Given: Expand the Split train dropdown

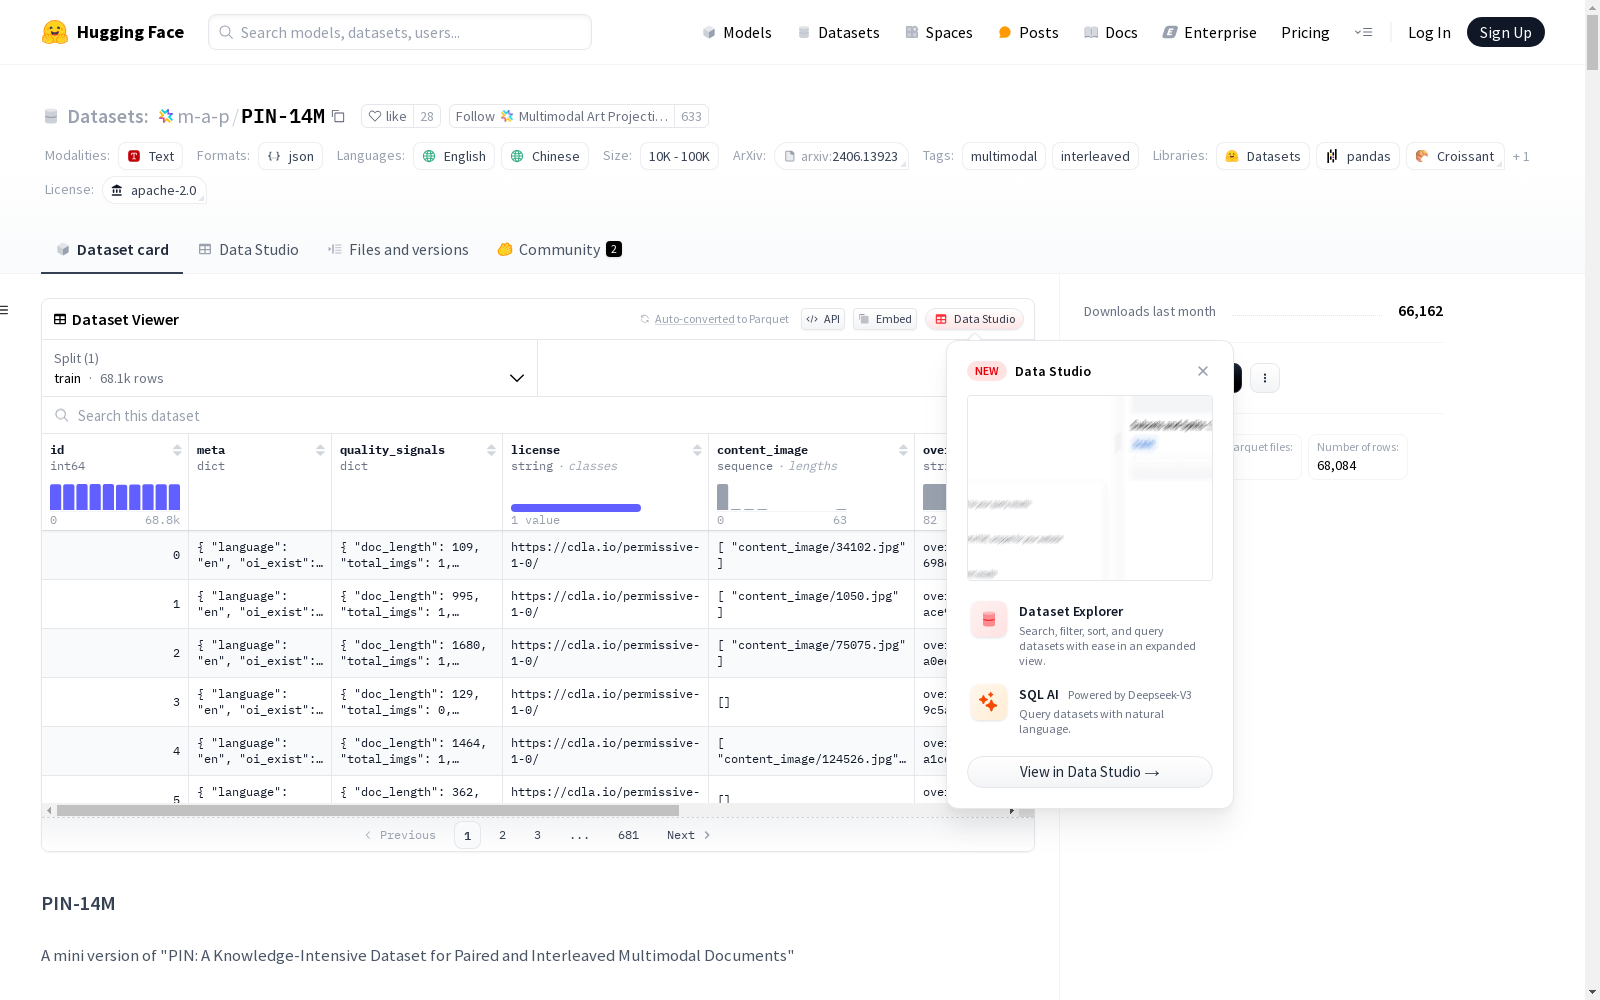Looking at the screenshot, I should pyautogui.click(x=289, y=368).
